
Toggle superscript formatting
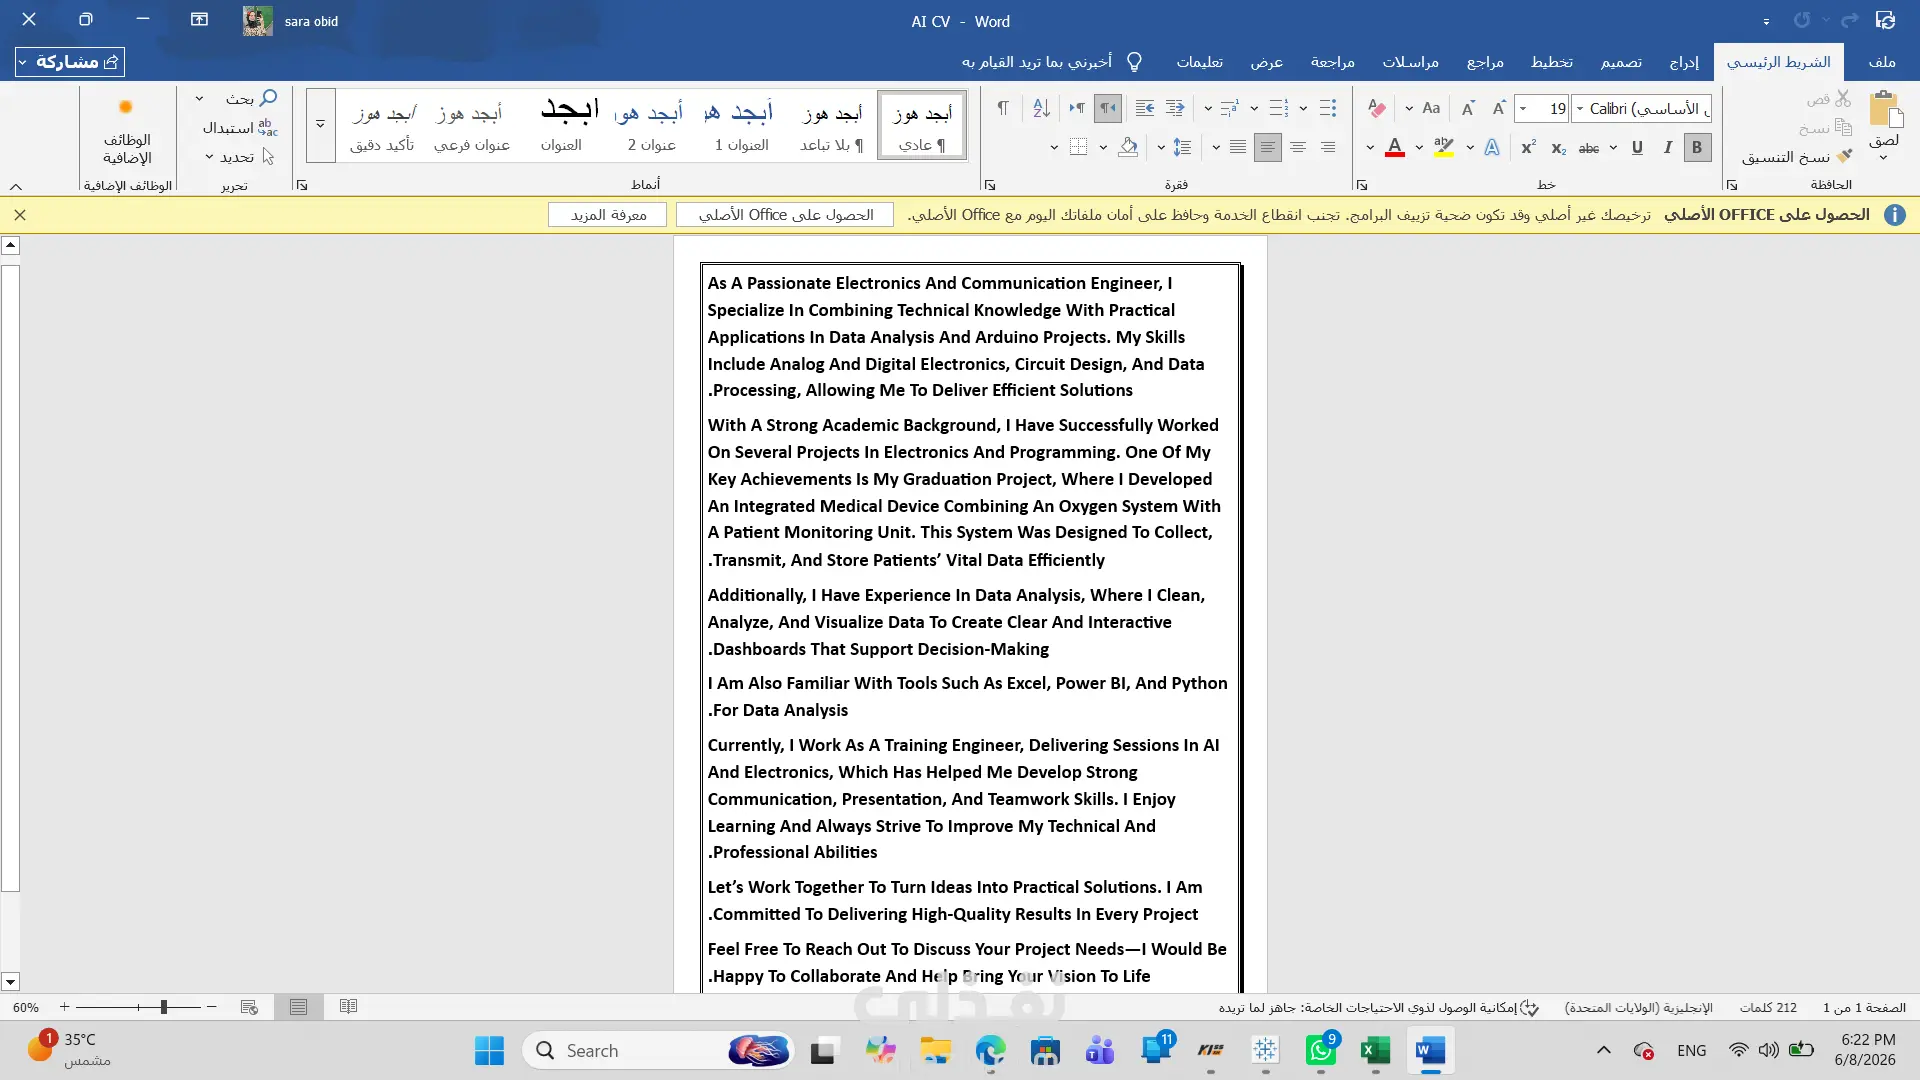[x=1528, y=148]
